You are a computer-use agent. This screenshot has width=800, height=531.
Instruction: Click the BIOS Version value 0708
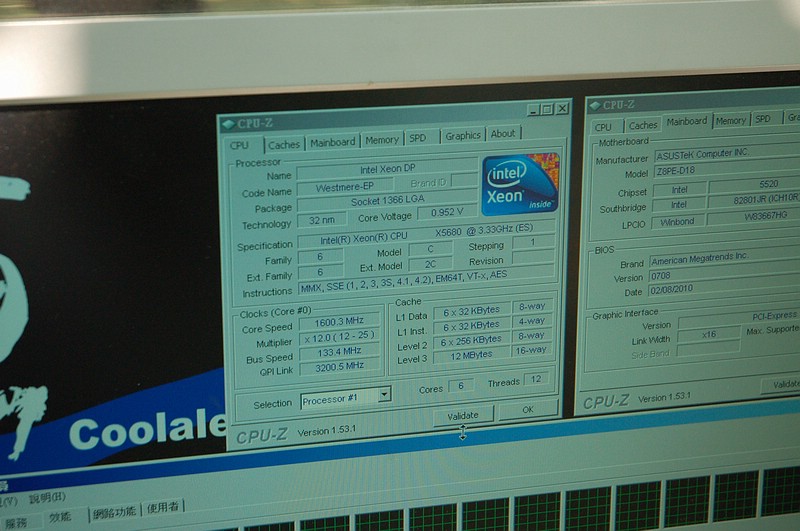coord(724,274)
